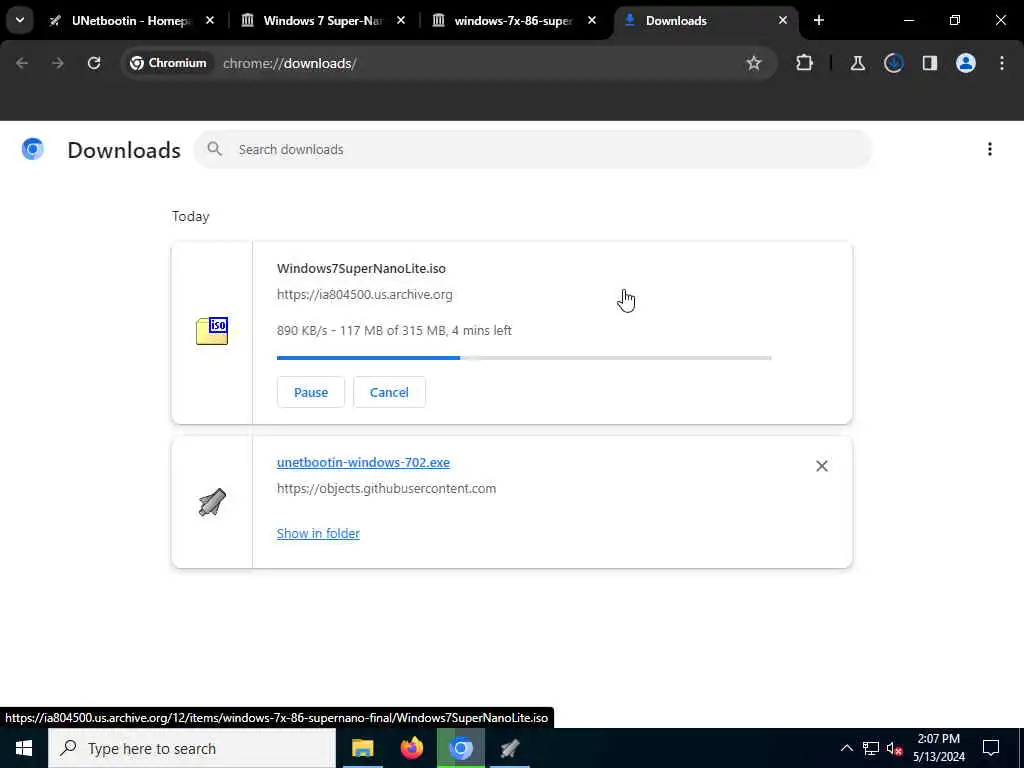This screenshot has height=768, width=1024.
Task: Click the Chromium logo on Downloads page
Action: pyautogui.click(x=33, y=150)
